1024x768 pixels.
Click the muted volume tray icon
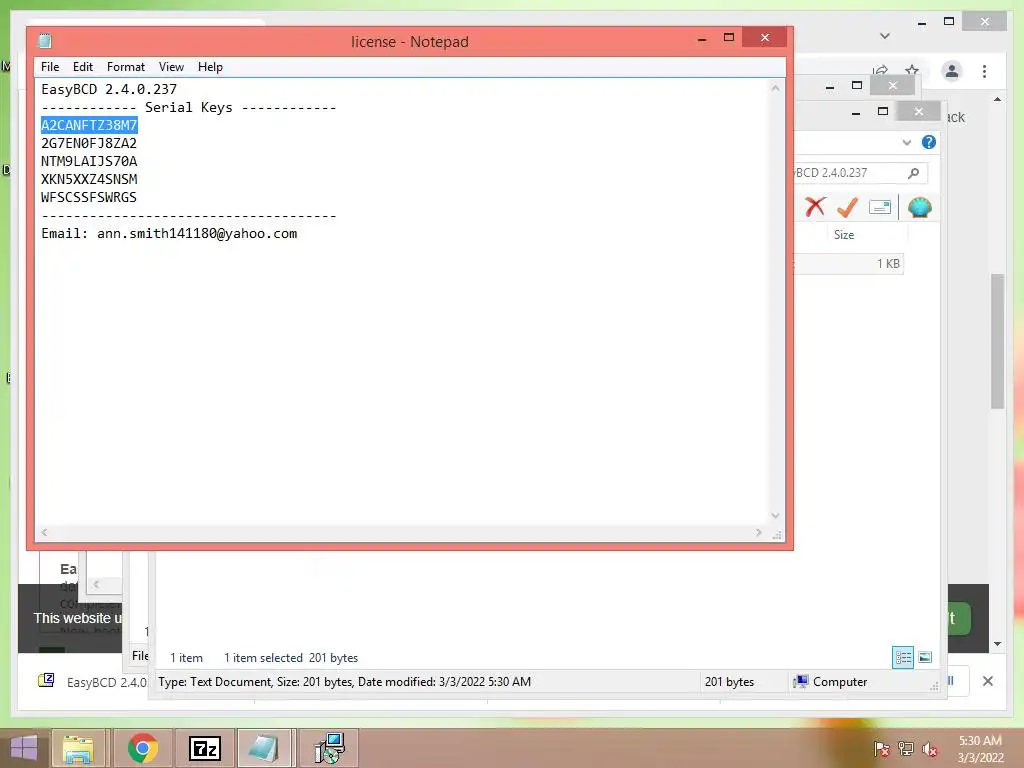(930, 749)
